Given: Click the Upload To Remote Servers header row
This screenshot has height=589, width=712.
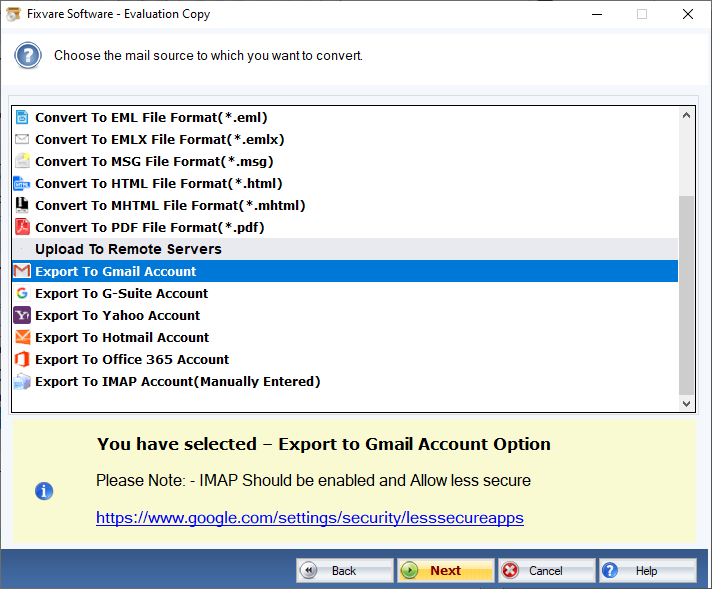Looking at the screenshot, I should coord(345,249).
